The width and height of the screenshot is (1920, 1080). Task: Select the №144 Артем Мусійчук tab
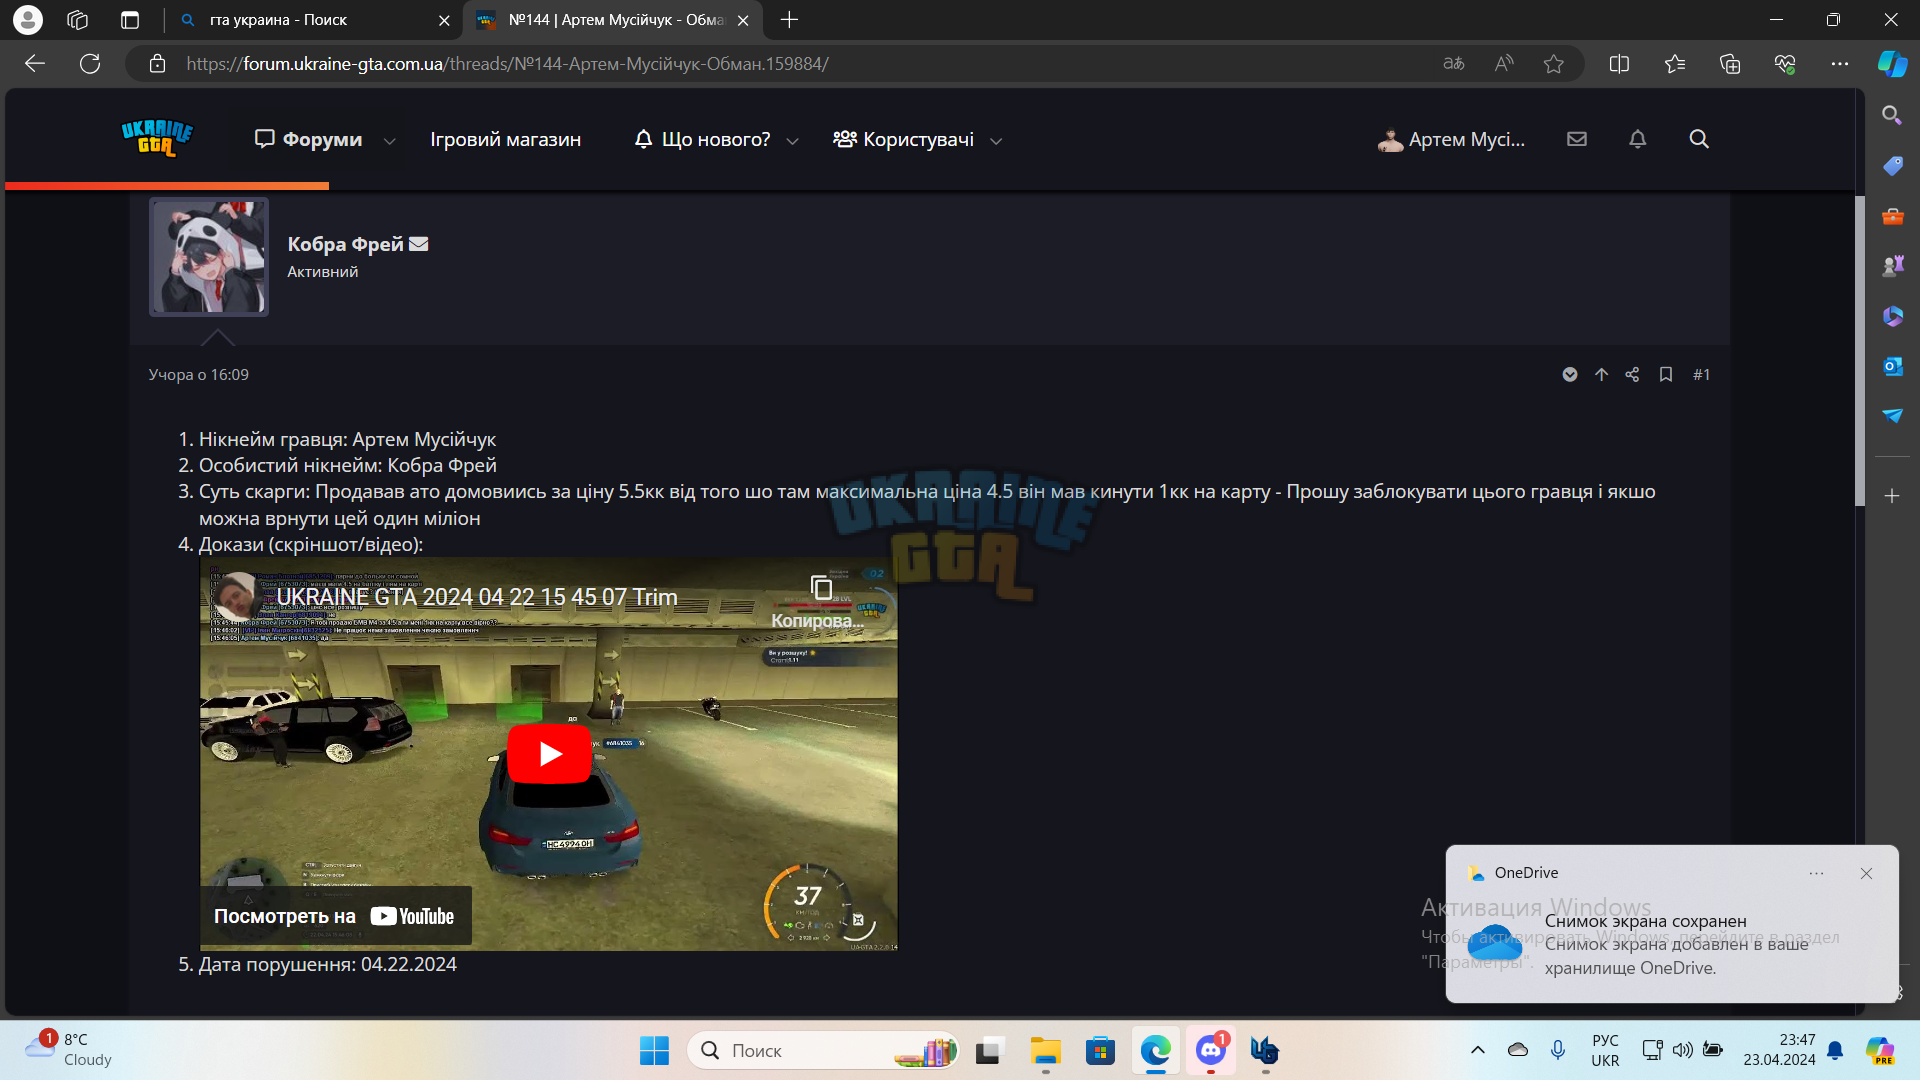tap(612, 20)
